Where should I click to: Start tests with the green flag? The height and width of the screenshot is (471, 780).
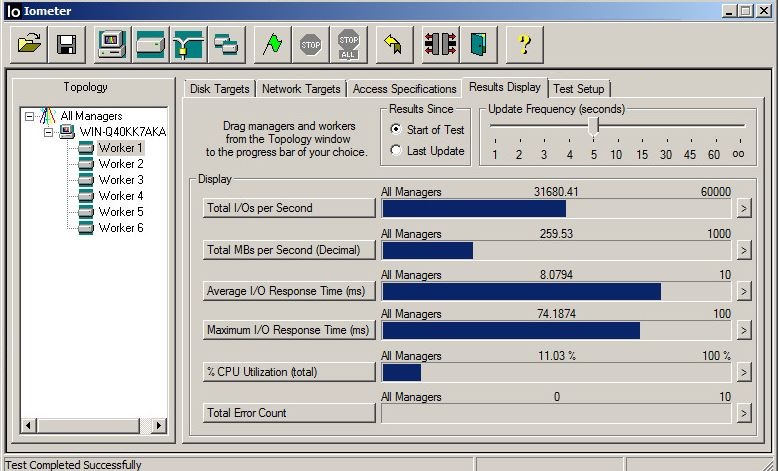[273, 45]
